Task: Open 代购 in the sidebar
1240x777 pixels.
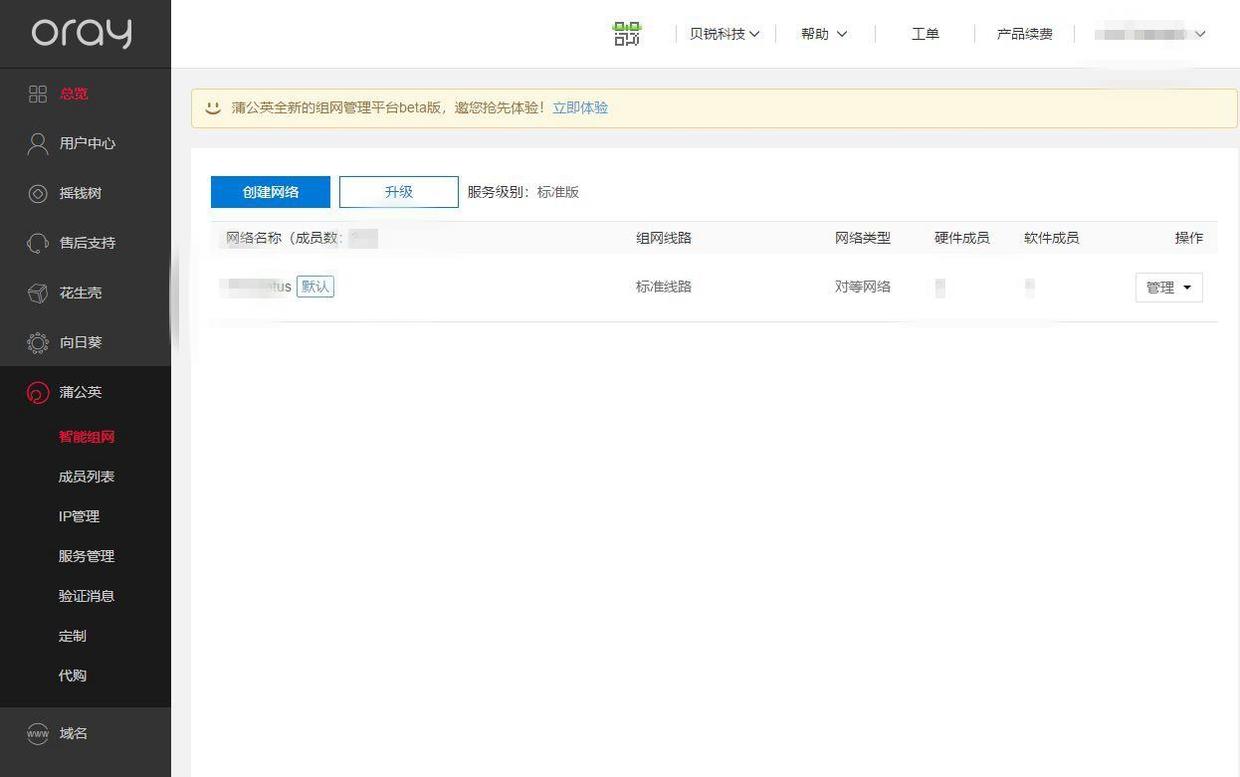Action: point(73,676)
